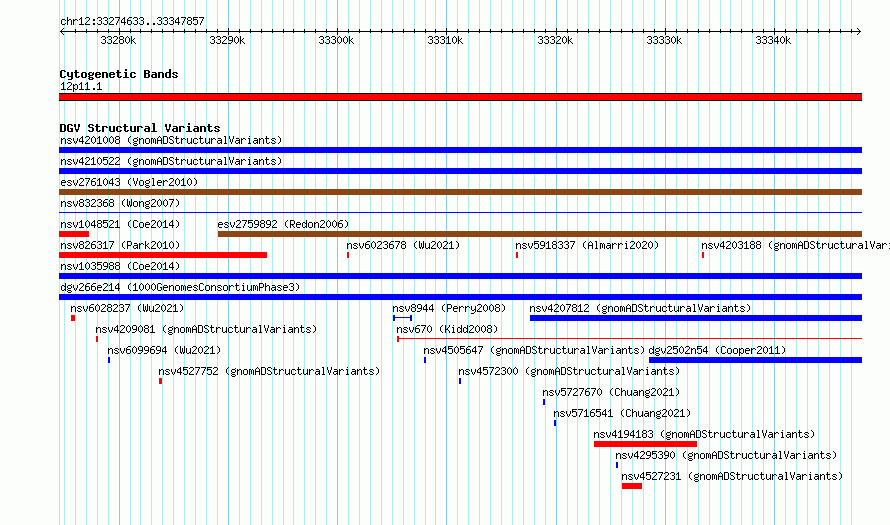Viewport: 890px width, 525px height.
Task: Click the 33290k ruler tick label
Action: point(227,40)
